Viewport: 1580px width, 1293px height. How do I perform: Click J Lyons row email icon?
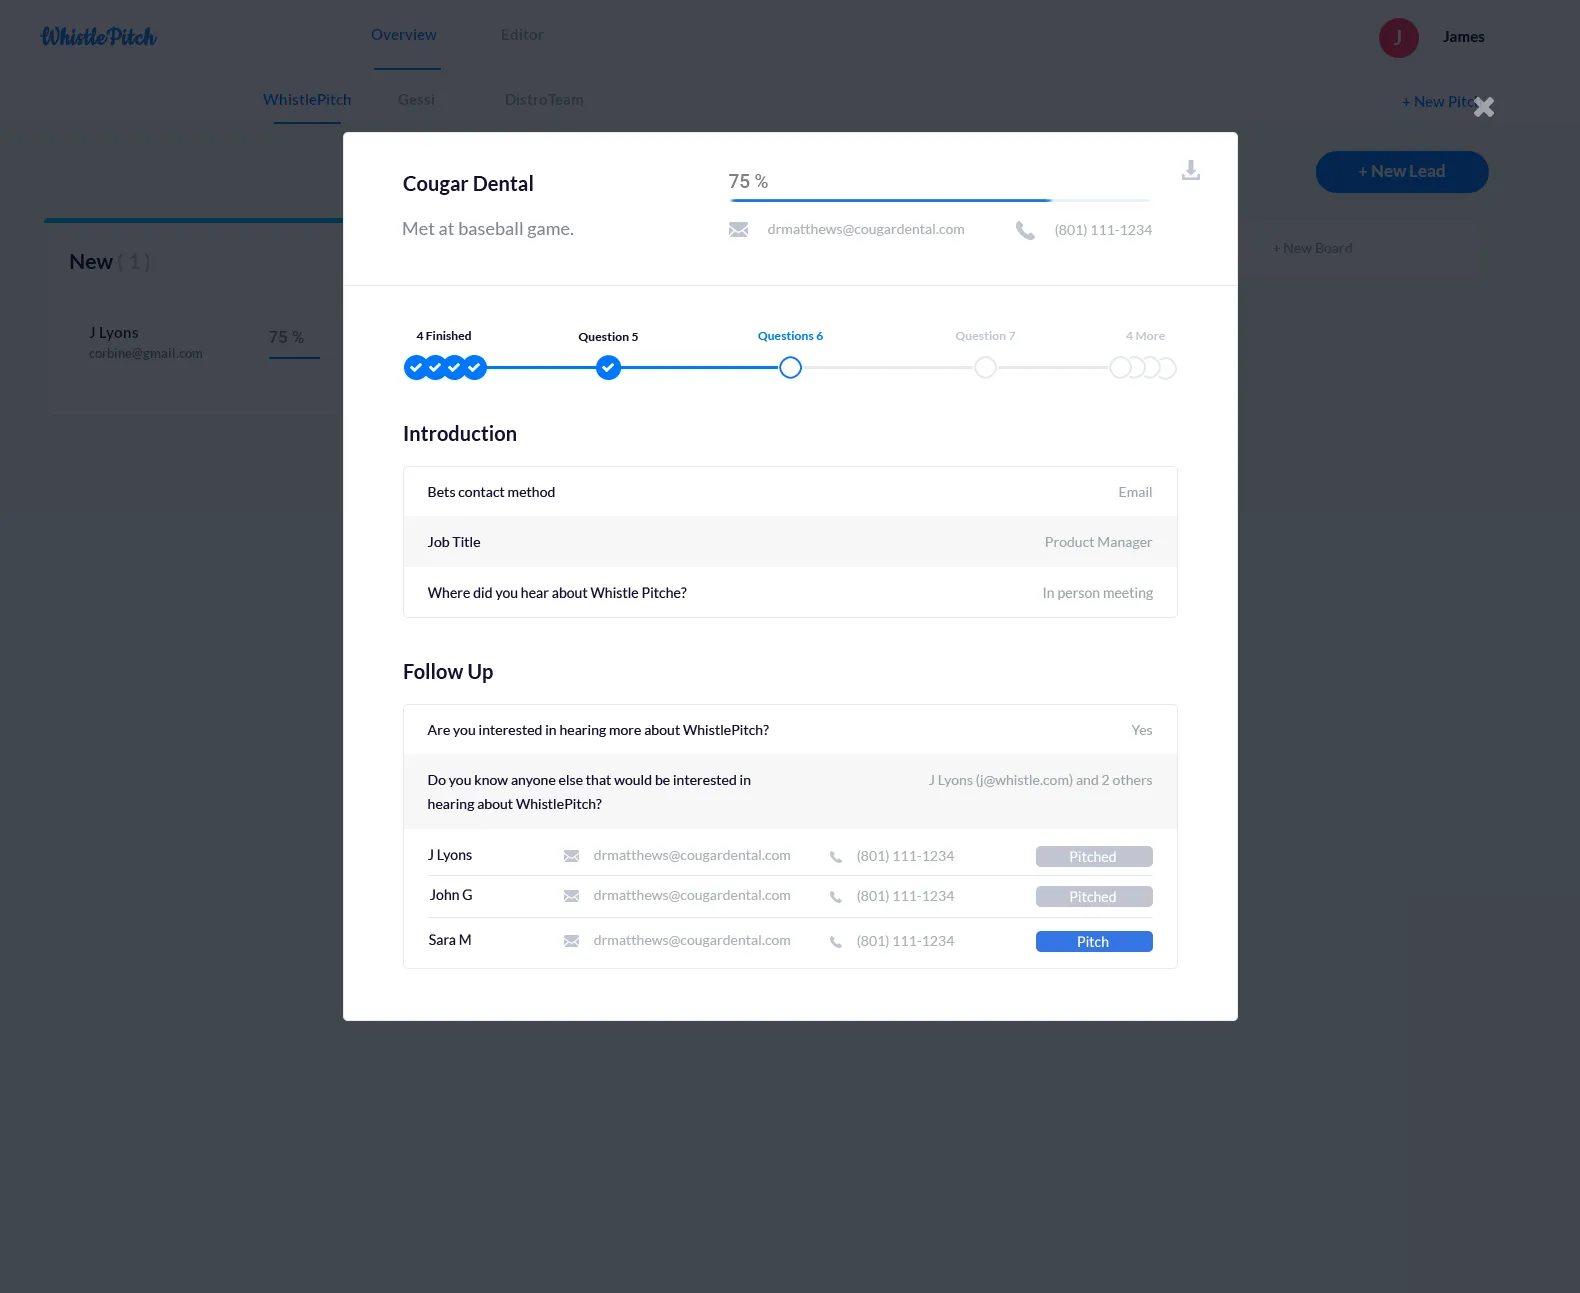click(571, 856)
